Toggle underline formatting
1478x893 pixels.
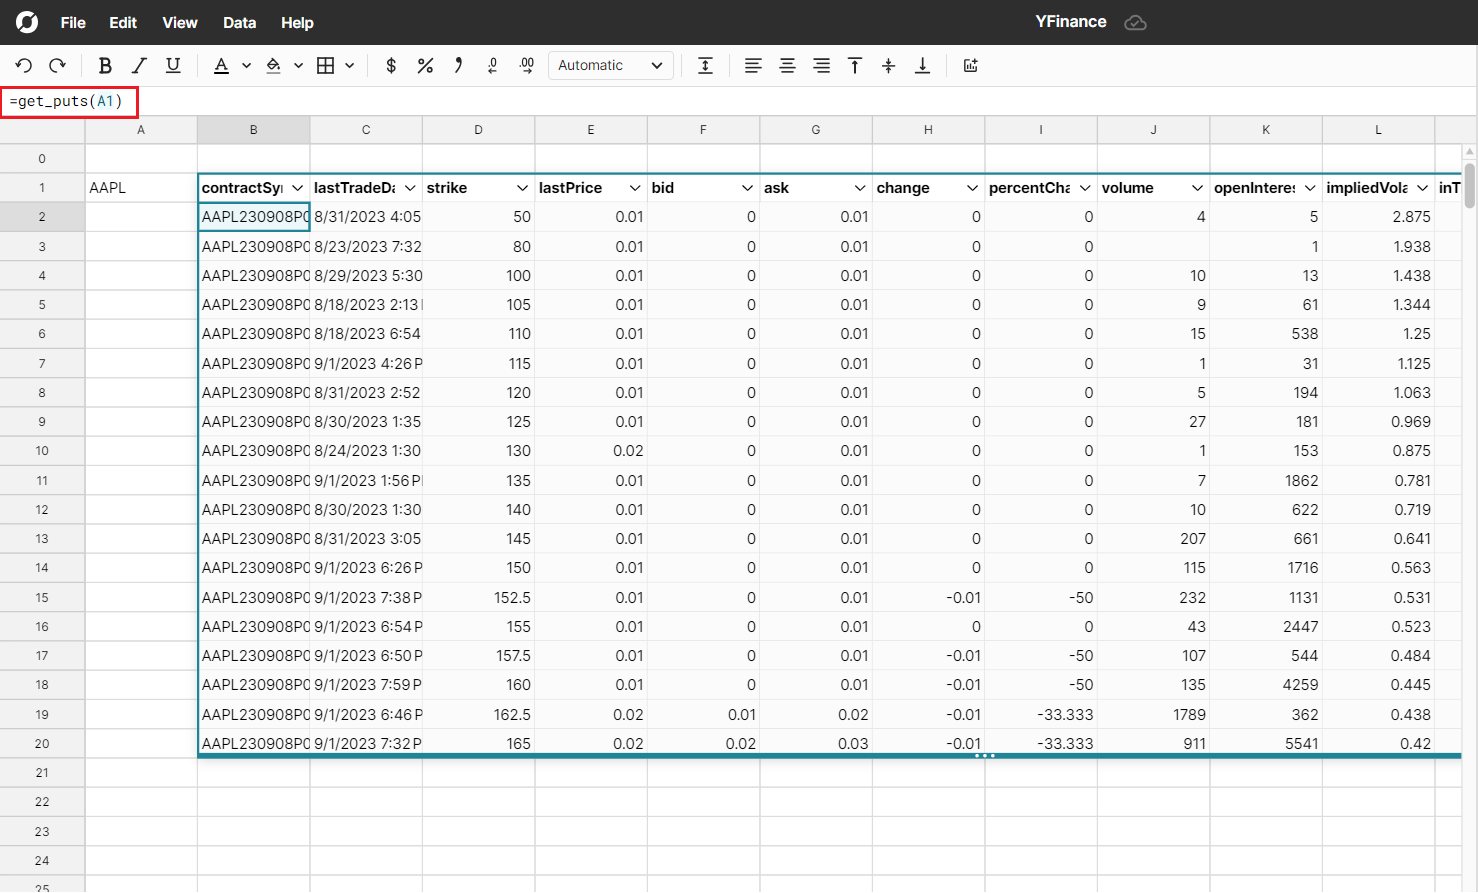[173, 66]
